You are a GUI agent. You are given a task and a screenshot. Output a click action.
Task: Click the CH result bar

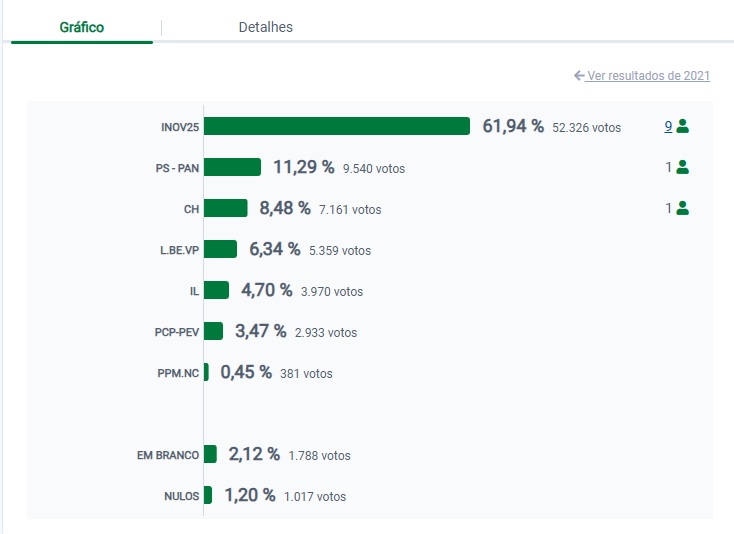(225, 208)
